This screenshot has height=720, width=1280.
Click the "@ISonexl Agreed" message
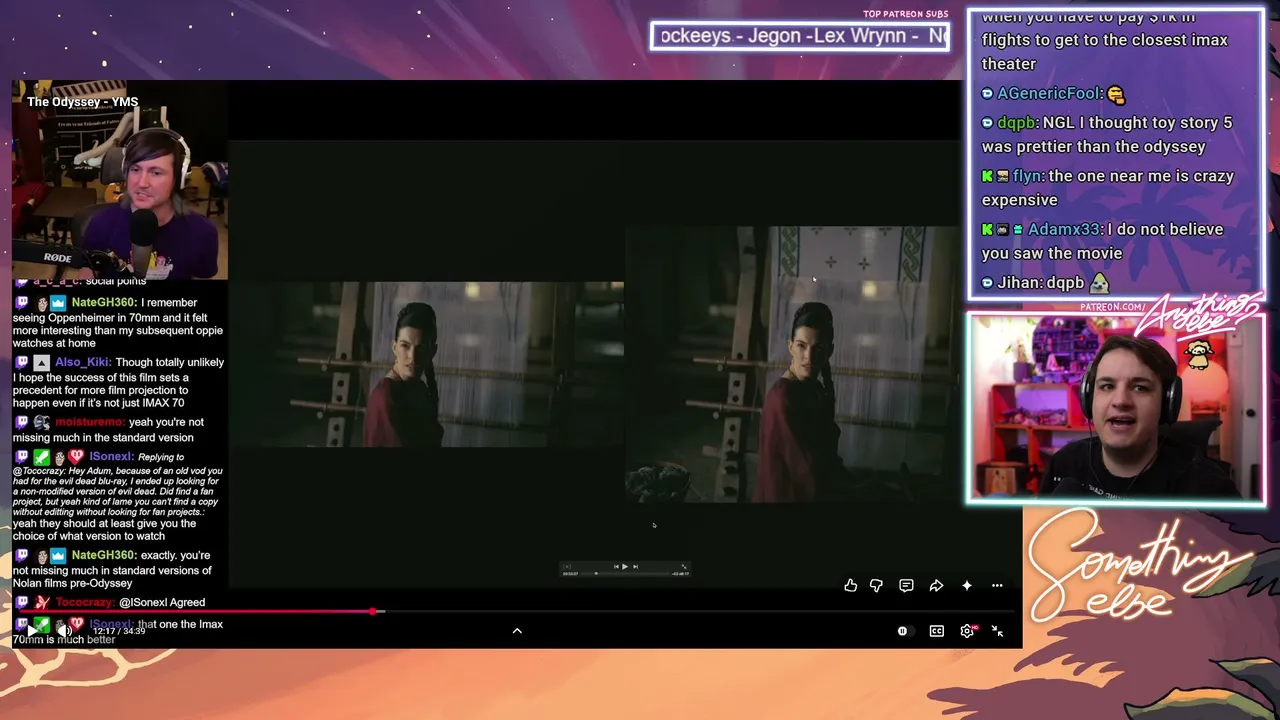162,602
